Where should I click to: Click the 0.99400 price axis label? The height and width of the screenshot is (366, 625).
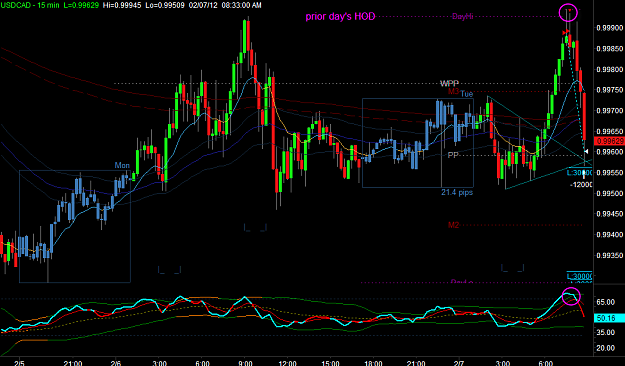(x=610, y=235)
